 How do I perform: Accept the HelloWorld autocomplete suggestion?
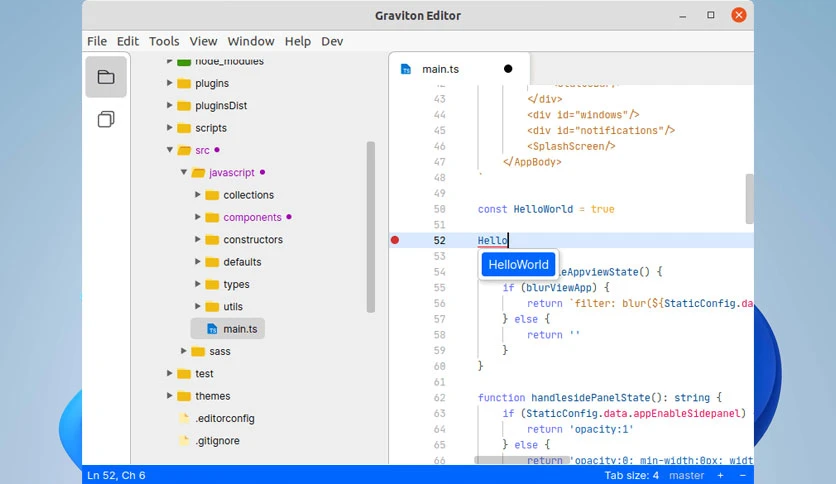coord(518,265)
